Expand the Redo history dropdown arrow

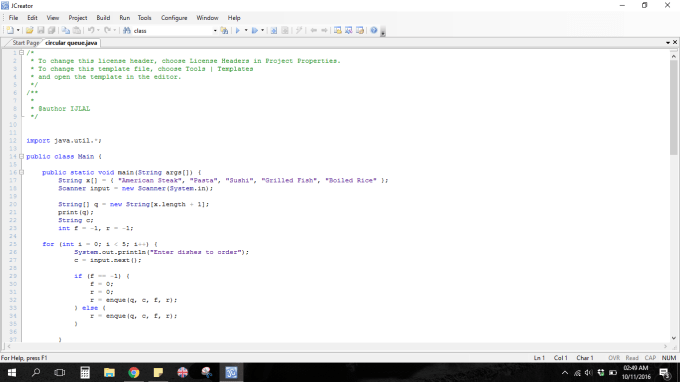pyautogui.click(x=114, y=30)
